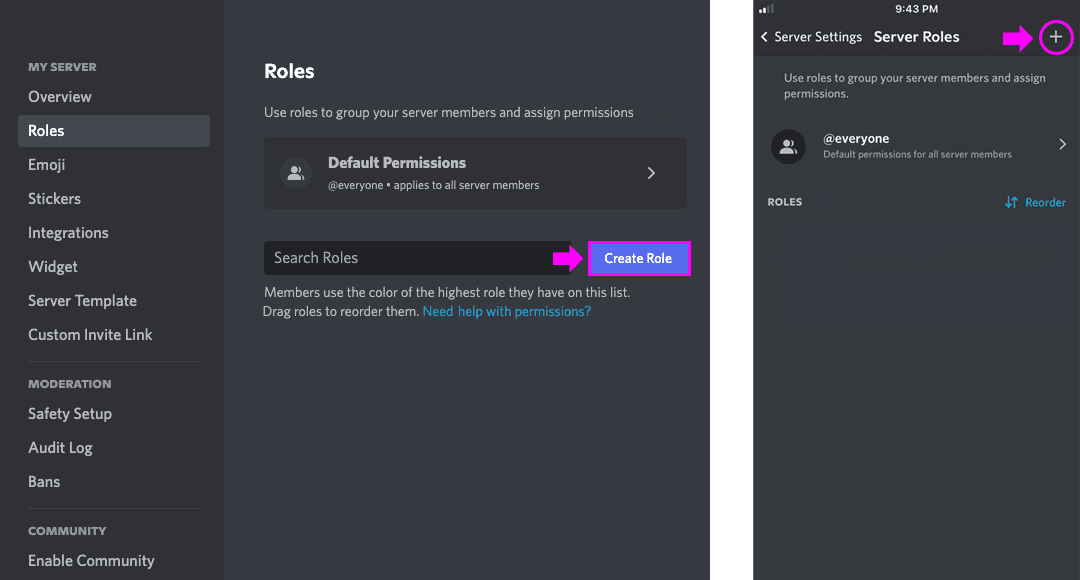Expand Default Permissions with the chevron arrow
The image size is (1080, 580).
pyautogui.click(x=651, y=173)
